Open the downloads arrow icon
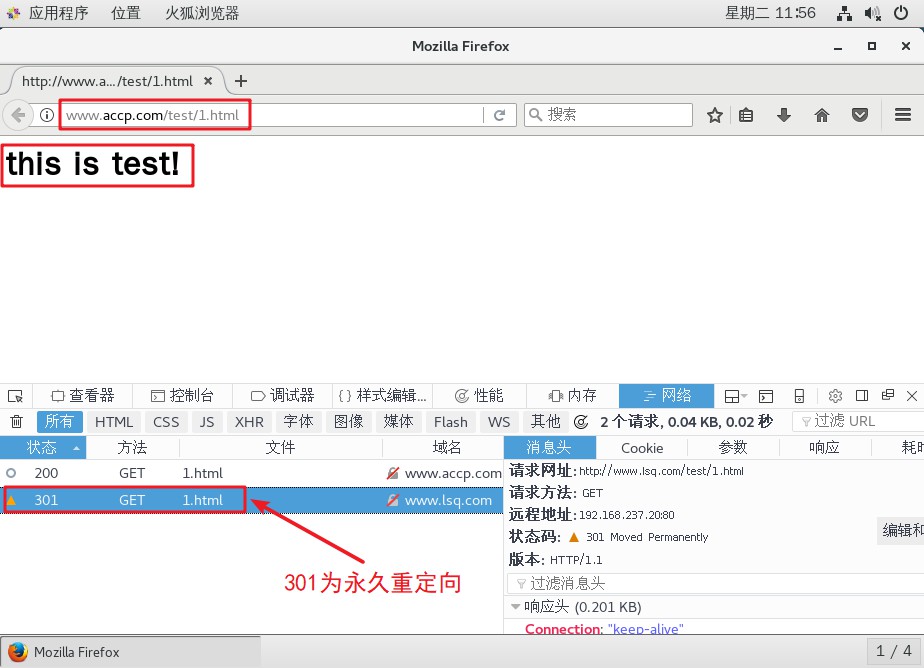The width and height of the screenshot is (924, 668). [x=784, y=115]
